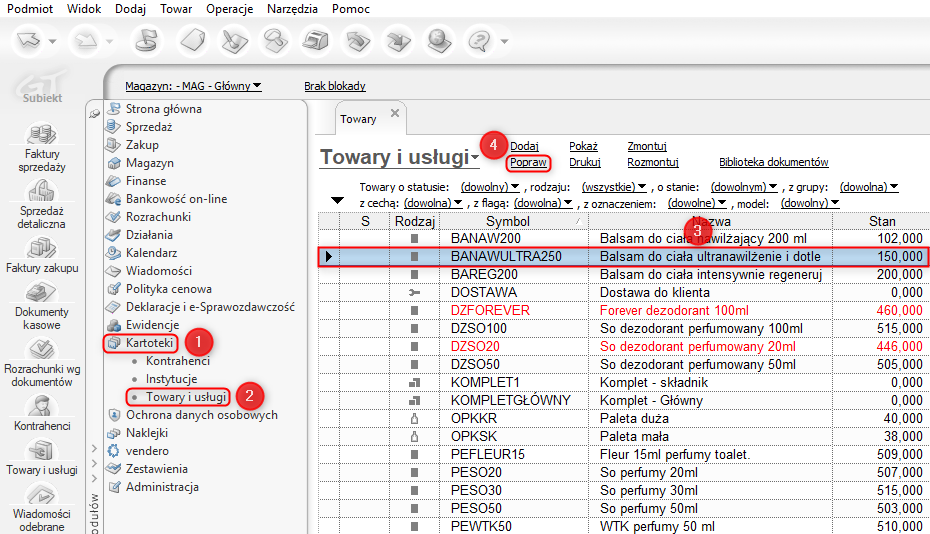Open the Magazyn: MAG - Główny dropdown
The height and width of the screenshot is (534, 930).
[193, 86]
